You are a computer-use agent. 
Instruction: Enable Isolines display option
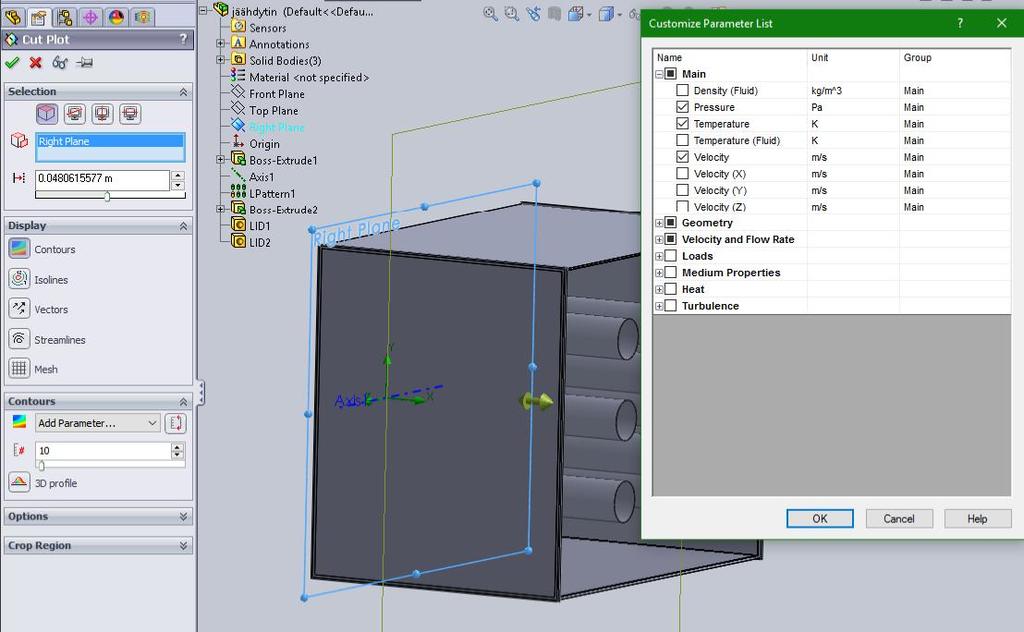[x=20, y=279]
